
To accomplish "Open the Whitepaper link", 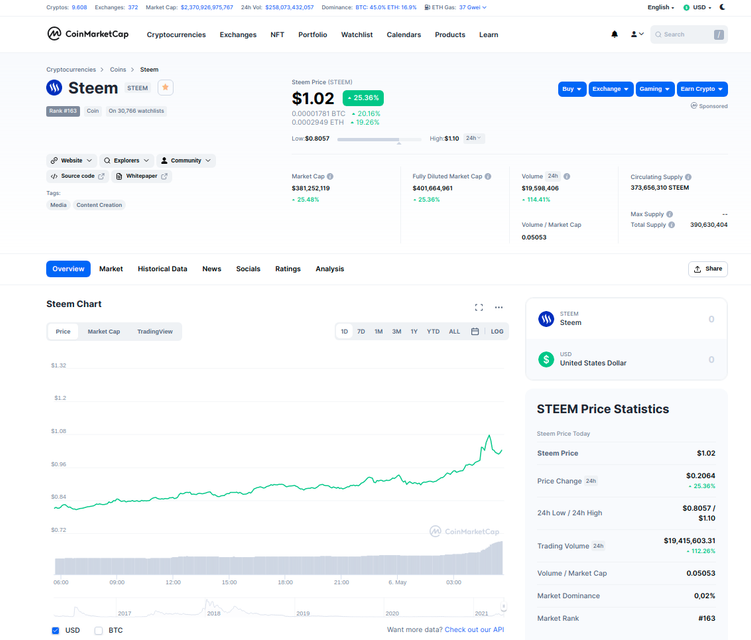I will [x=142, y=176].
